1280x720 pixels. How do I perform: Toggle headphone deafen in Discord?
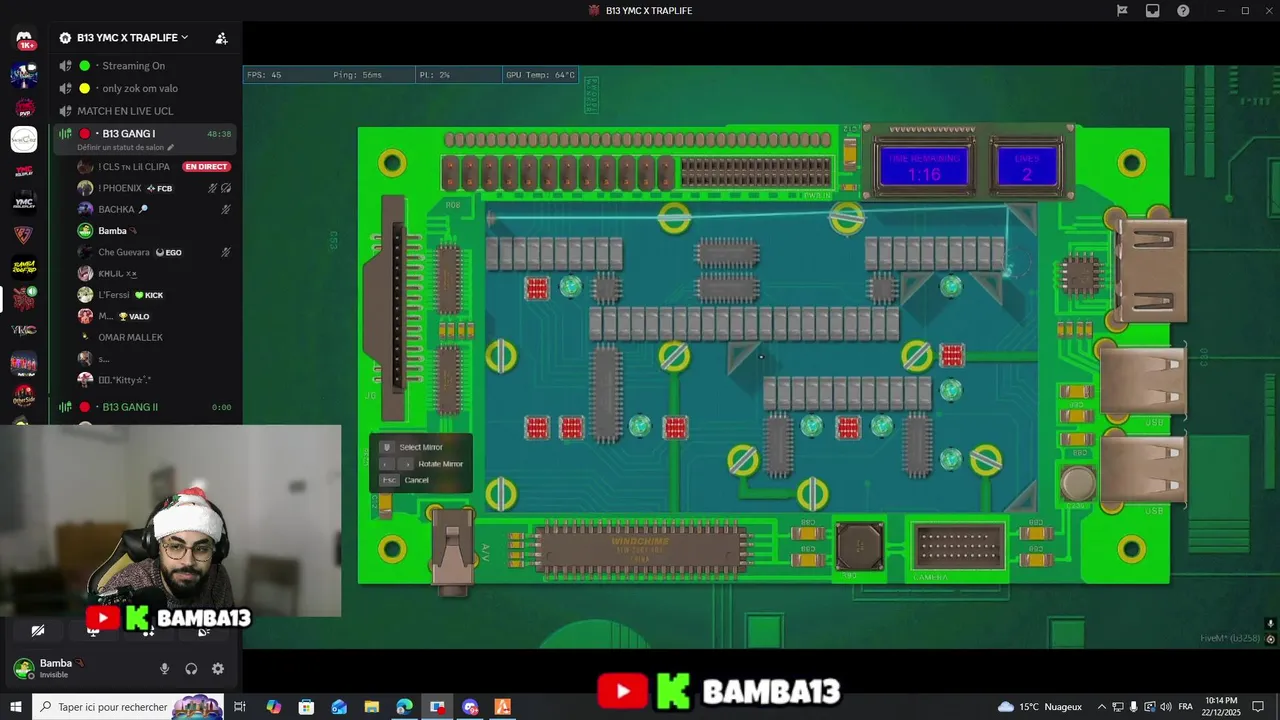click(x=191, y=669)
